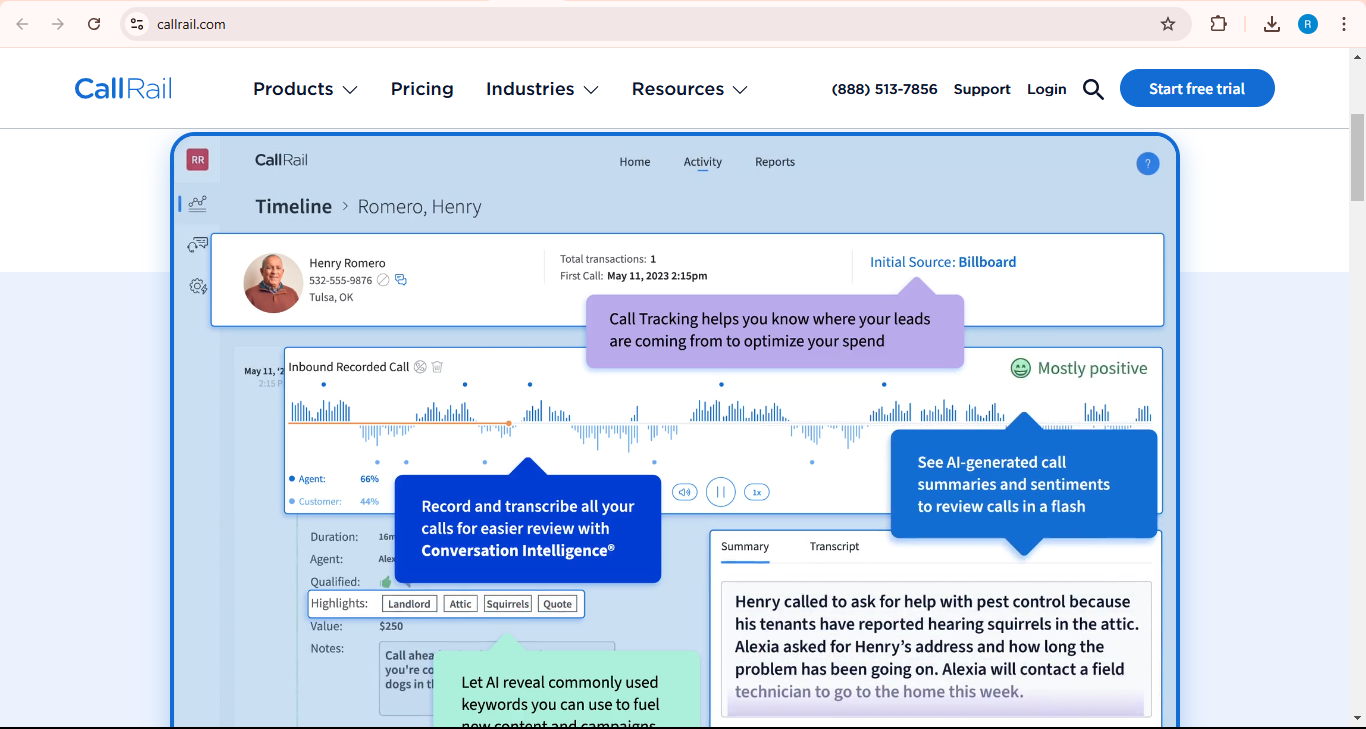Click the Login link

coord(1046,89)
